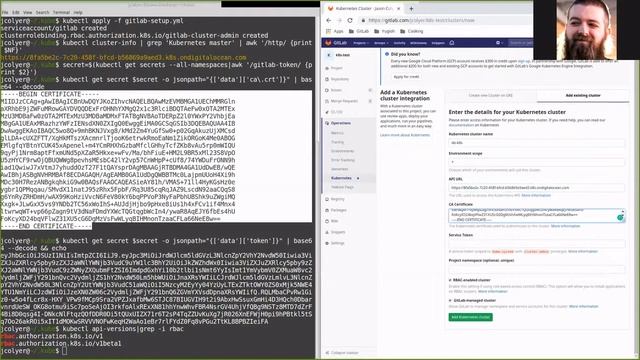Image resolution: width=640 pixels, height=360 pixels.
Task: Open Project in GitLab sidebar
Action: pyautogui.click(x=334, y=68)
